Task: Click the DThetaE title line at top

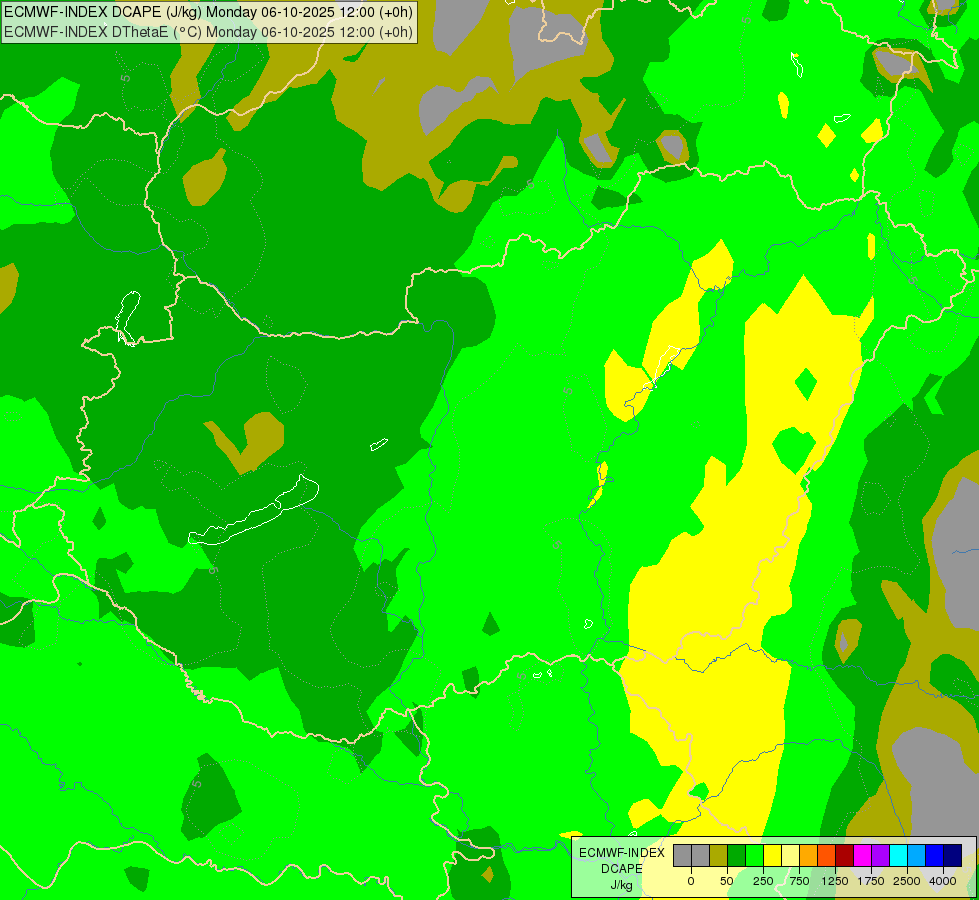Action: [209, 32]
